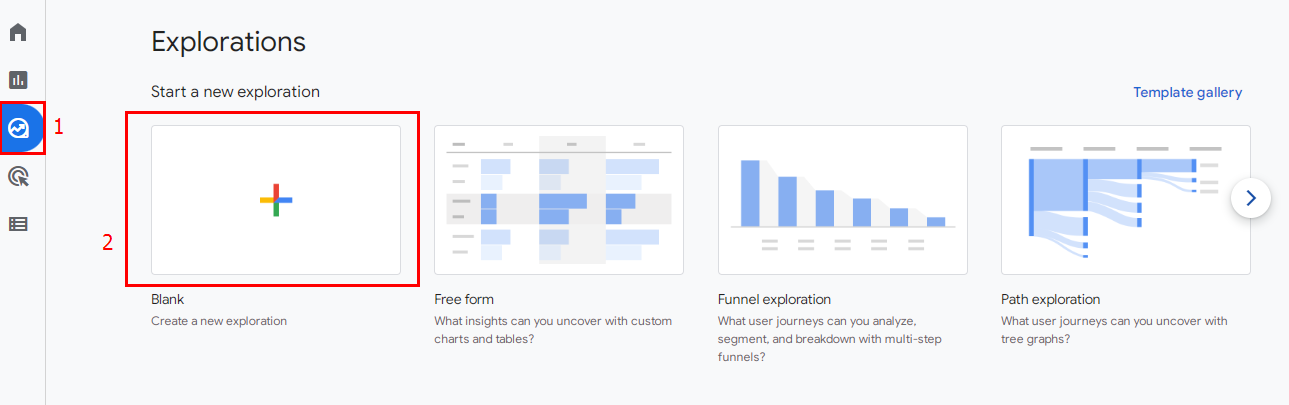Open the Template gallery link
The height and width of the screenshot is (405, 1289).
point(1187,92)
